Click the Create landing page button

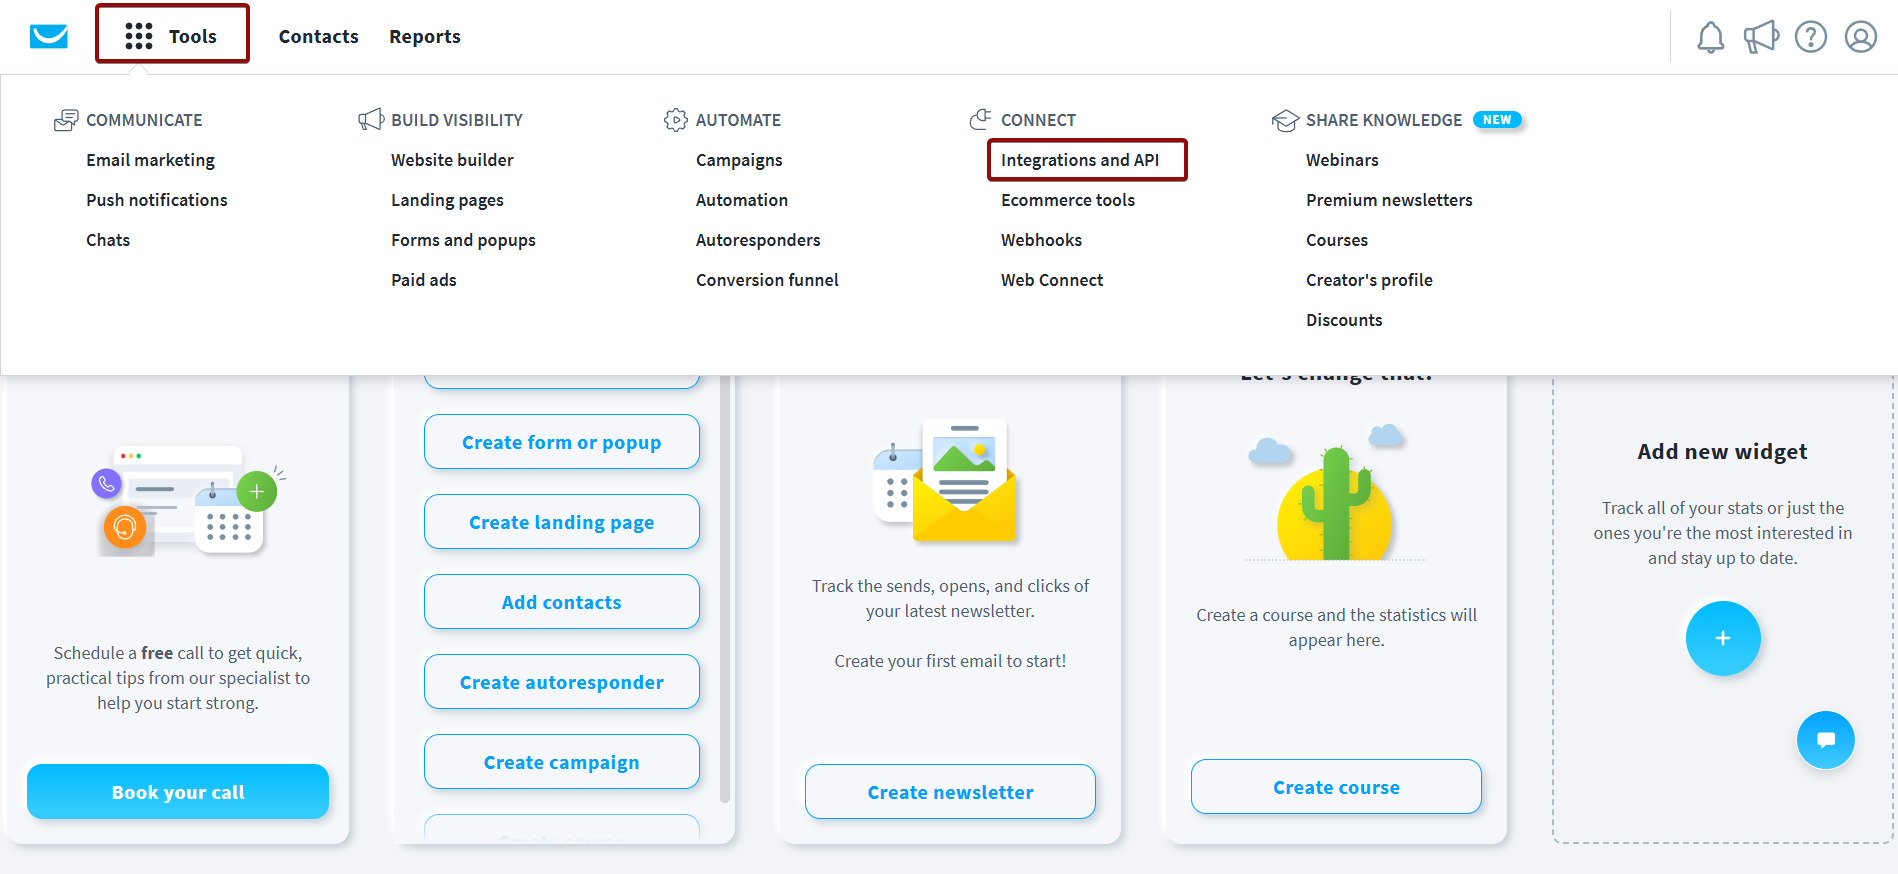point(561,522)
